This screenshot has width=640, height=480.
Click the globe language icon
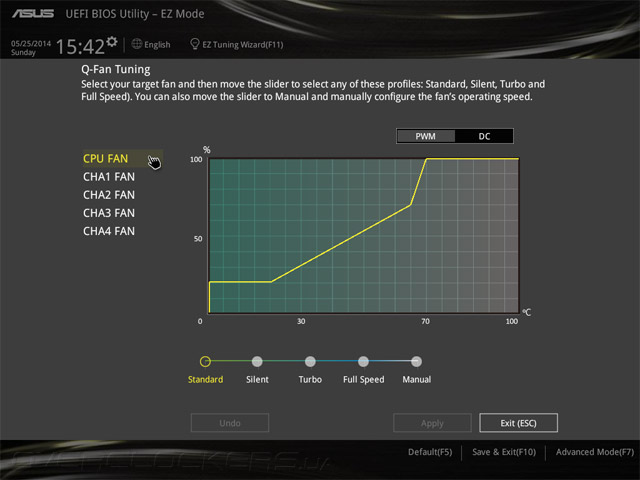tap(137, 44)
